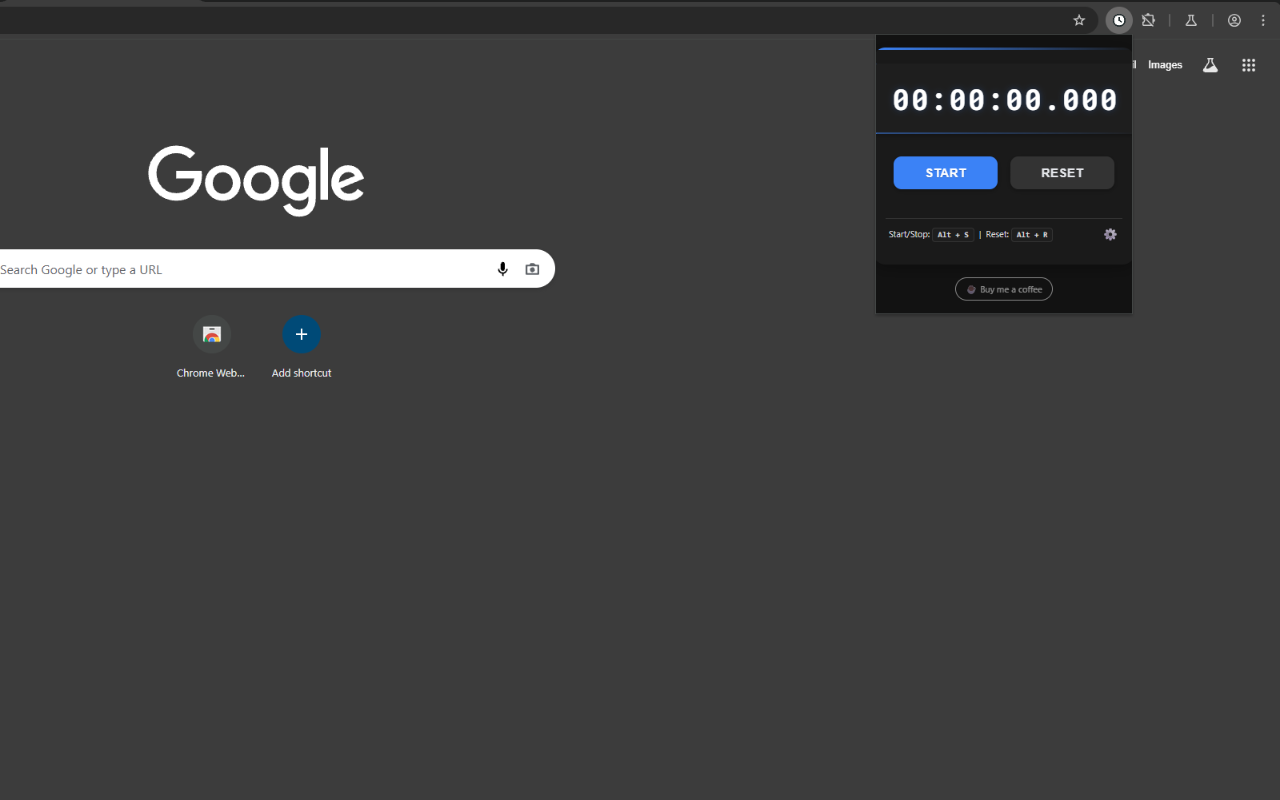The image size is (1280, 800).
Task: Click the Alt + R shortcut badge
Action: point(1032,235)
